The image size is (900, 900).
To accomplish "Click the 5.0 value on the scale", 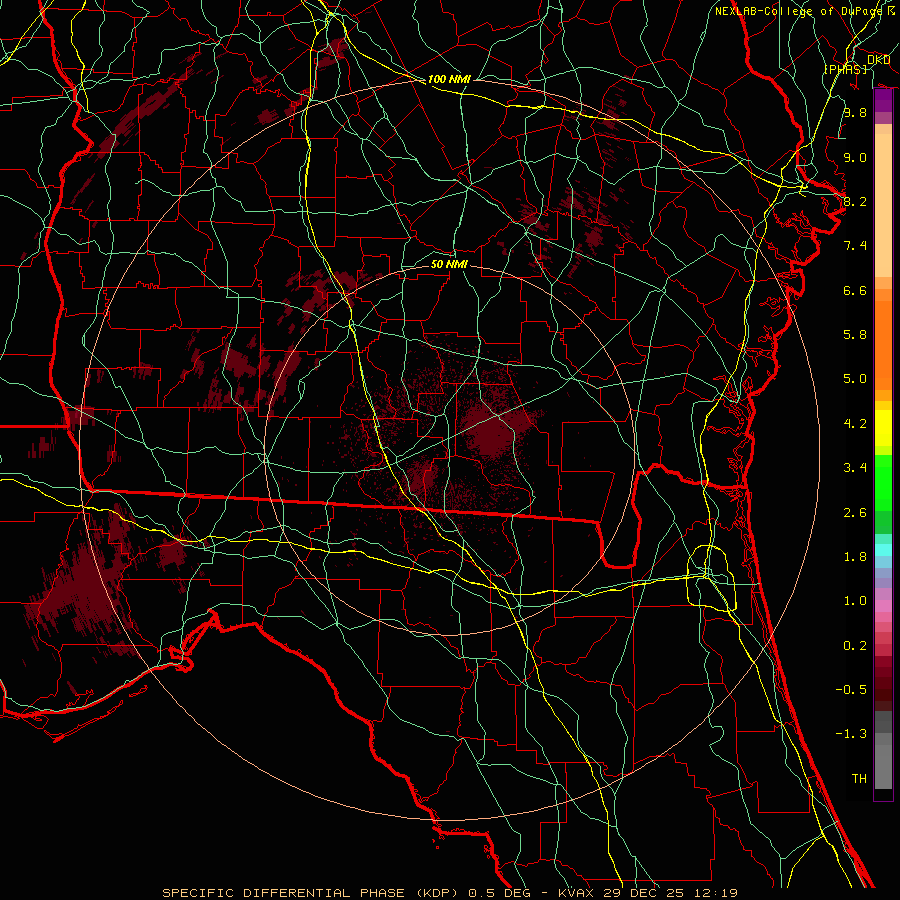I will coord(855,379).
